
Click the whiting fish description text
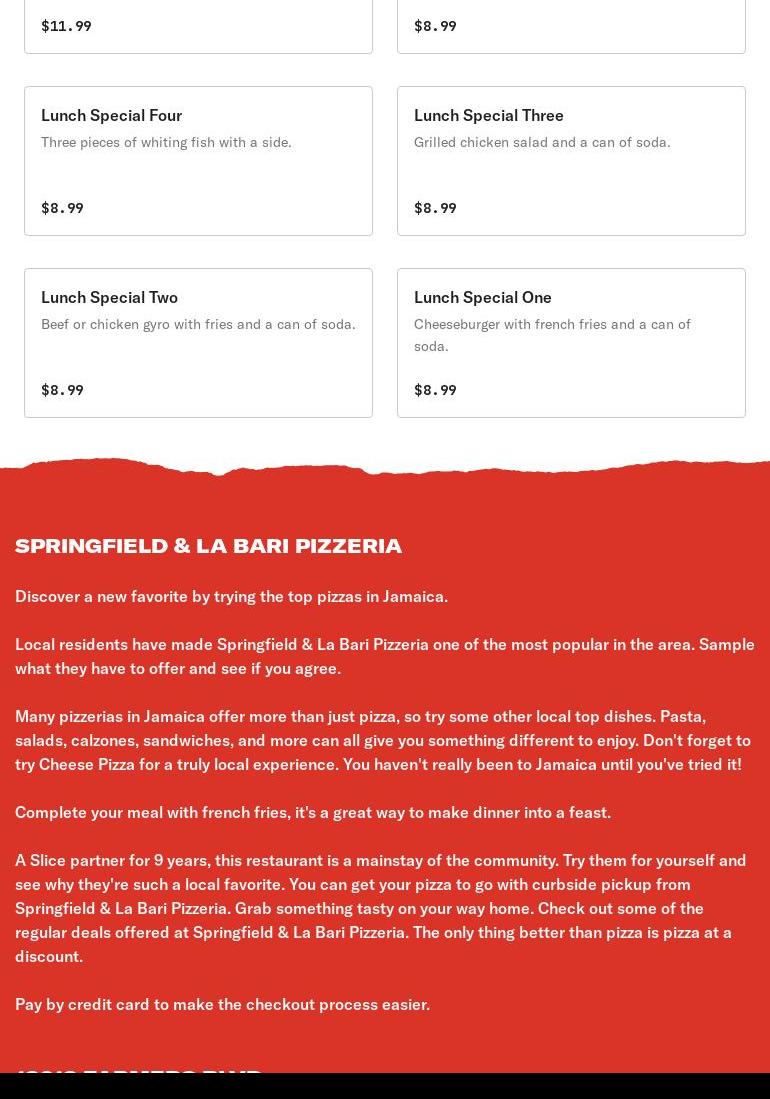point(166,142)
